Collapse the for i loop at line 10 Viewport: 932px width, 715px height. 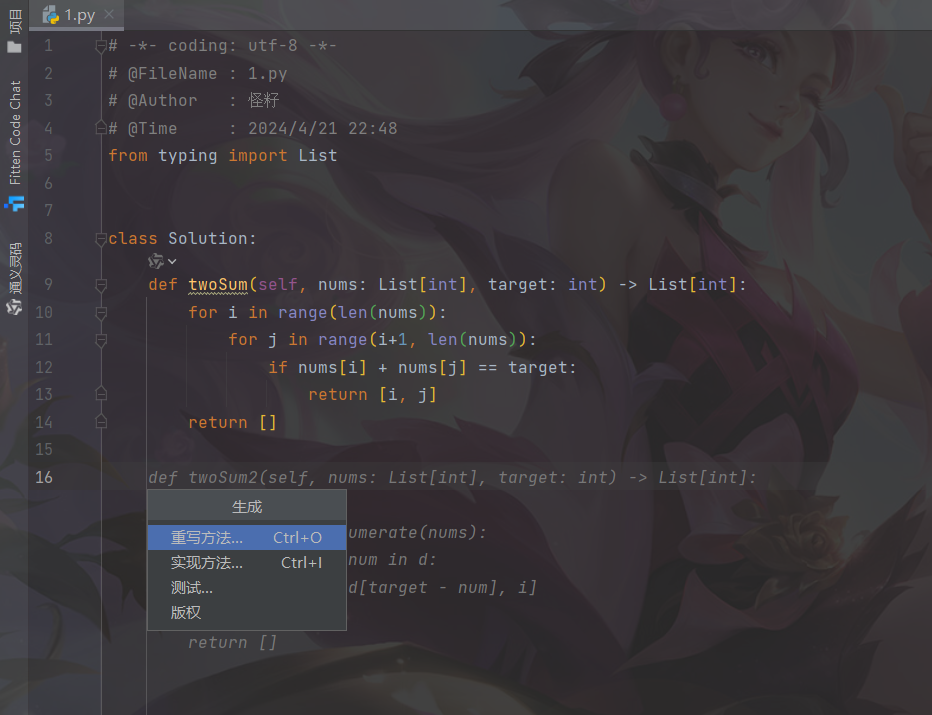[x=100, y=313]
